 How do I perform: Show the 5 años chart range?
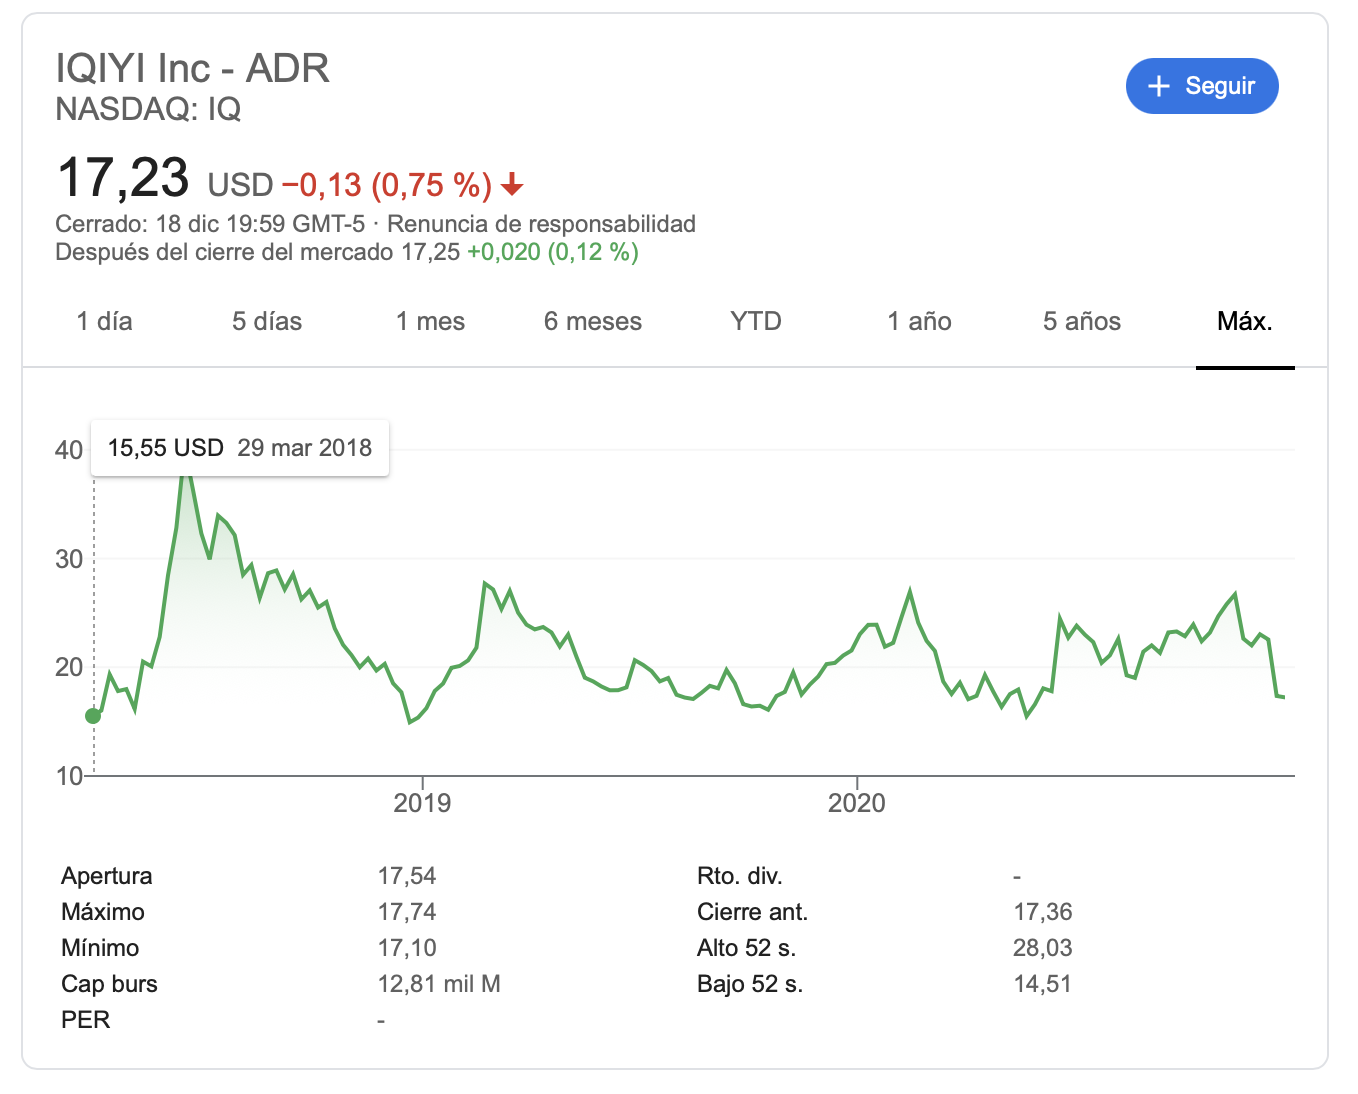(1082, 321)
